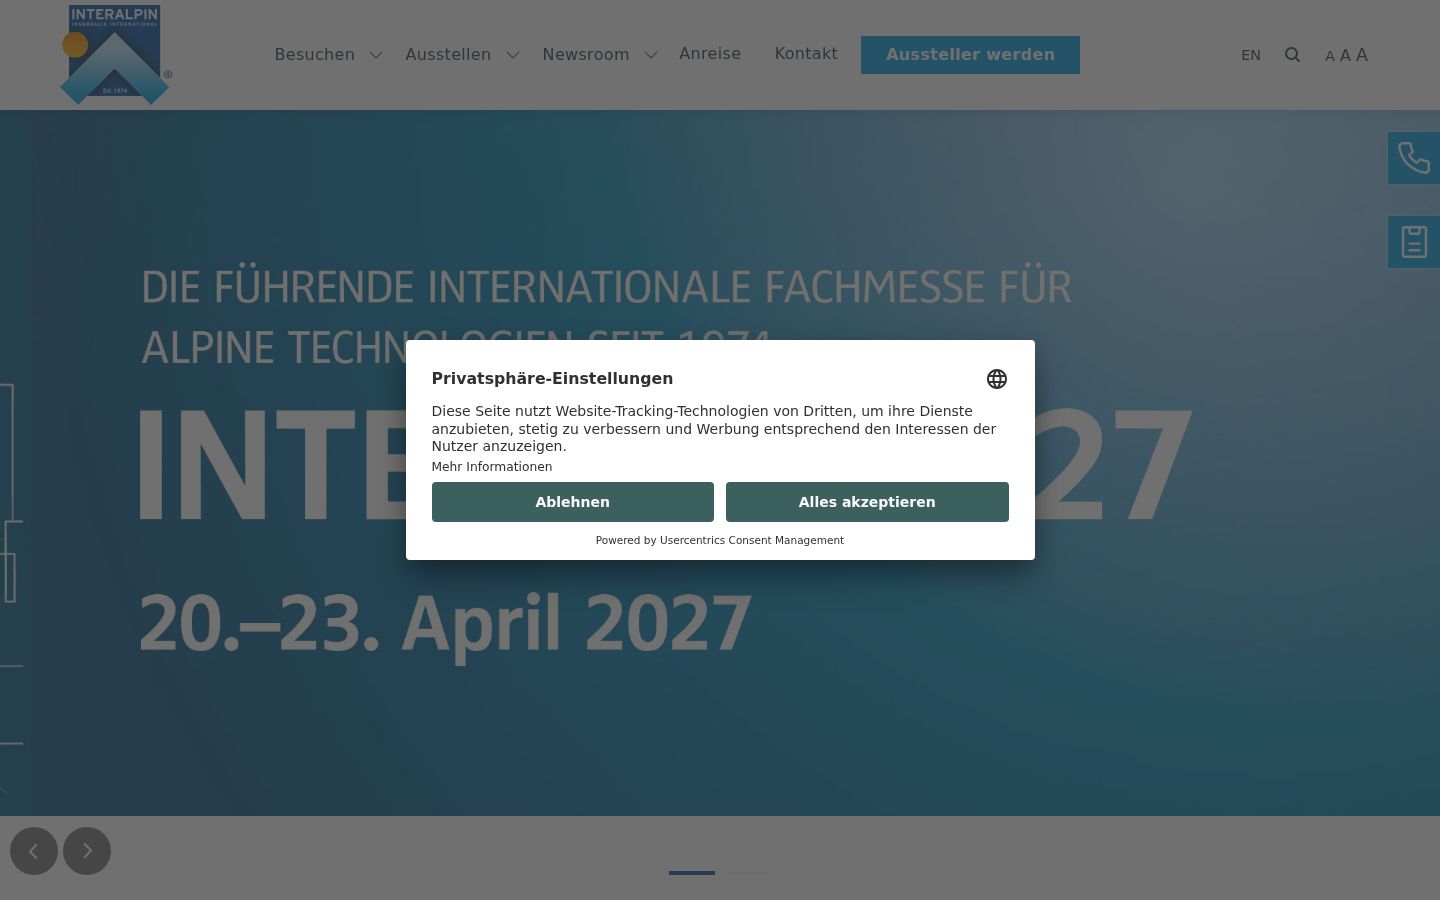Open the clipboard form icon on the side
1440x900 pixels.
(1414, 242)
